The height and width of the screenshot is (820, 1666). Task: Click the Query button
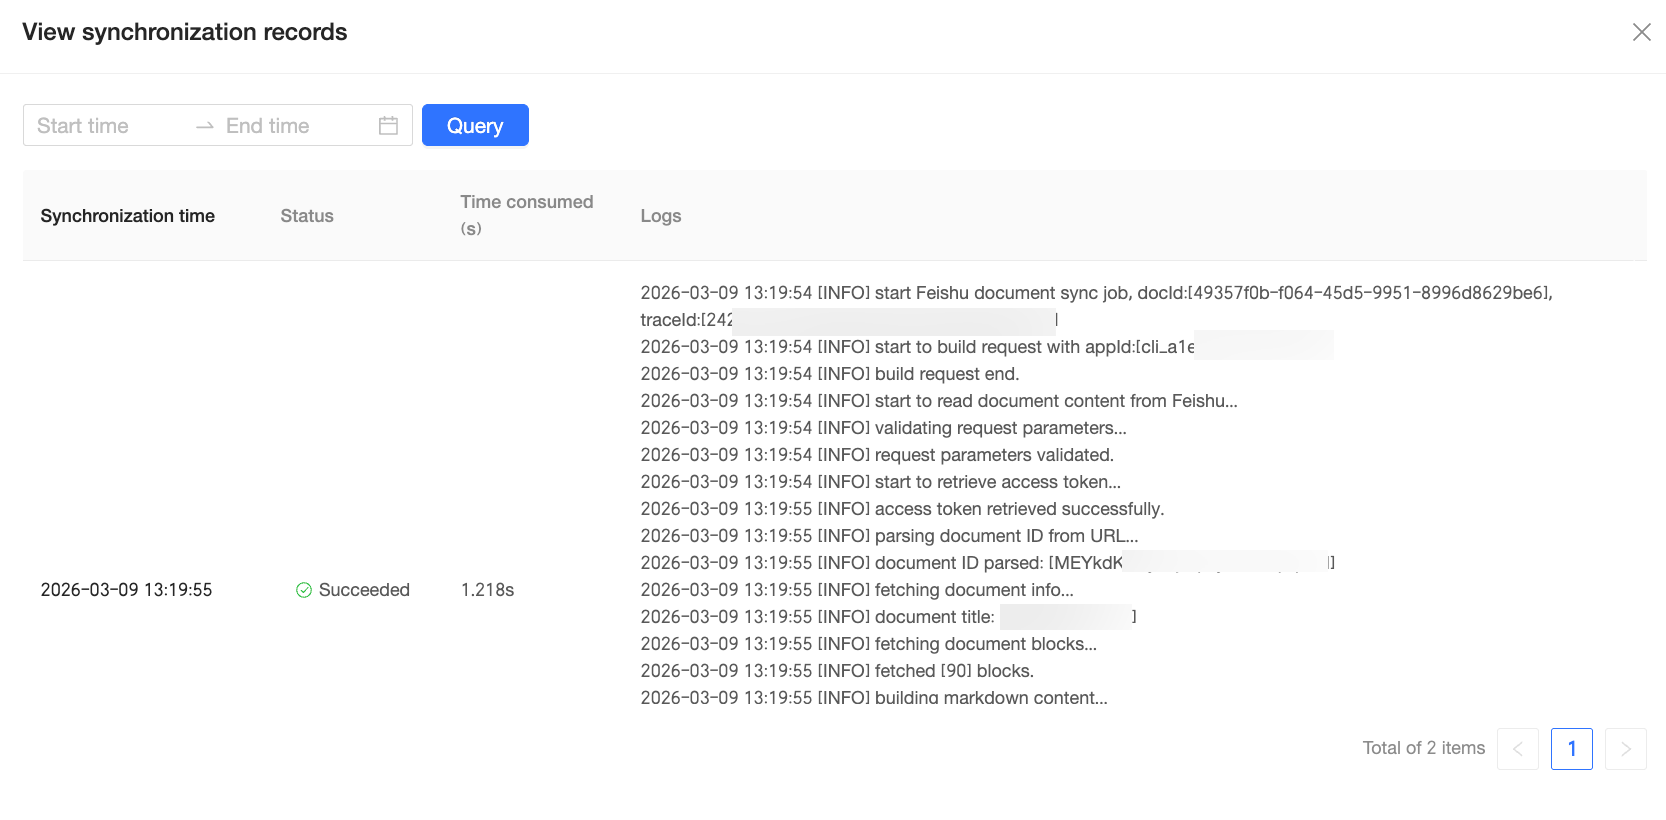click(475, 125)
